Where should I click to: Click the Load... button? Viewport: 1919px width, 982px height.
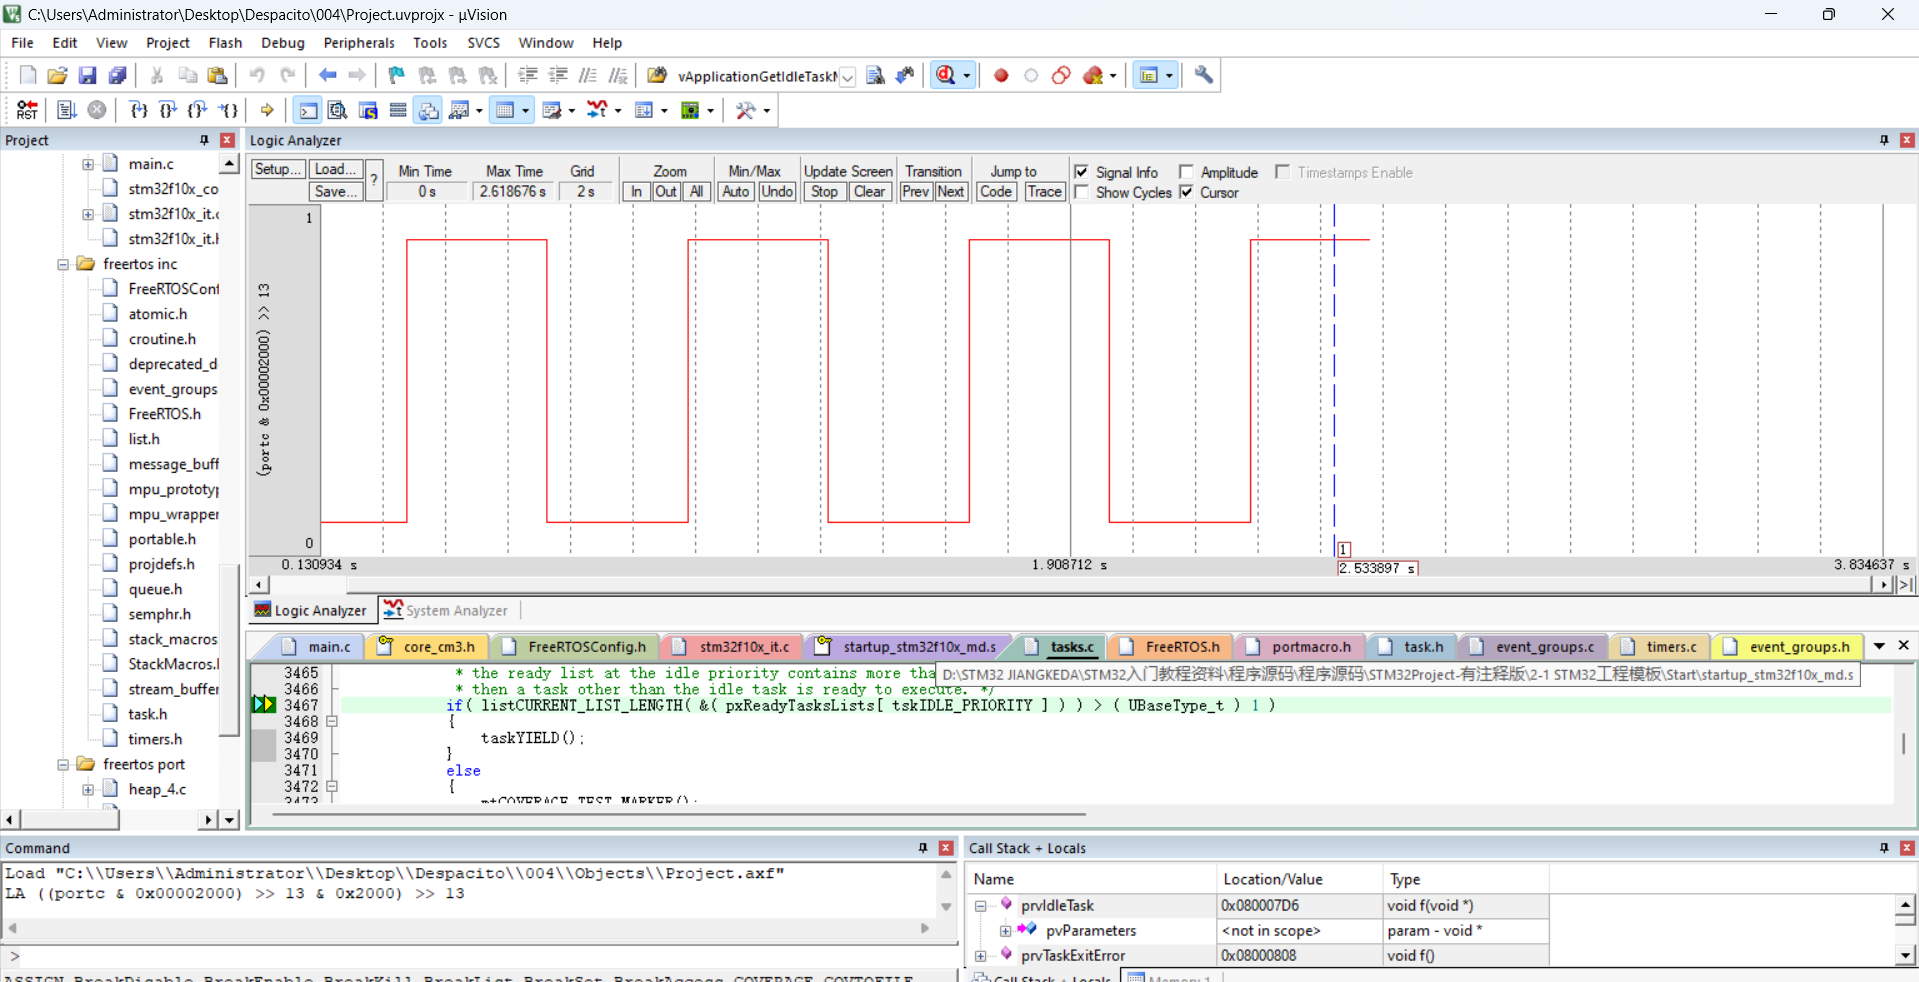coord(336,169)
